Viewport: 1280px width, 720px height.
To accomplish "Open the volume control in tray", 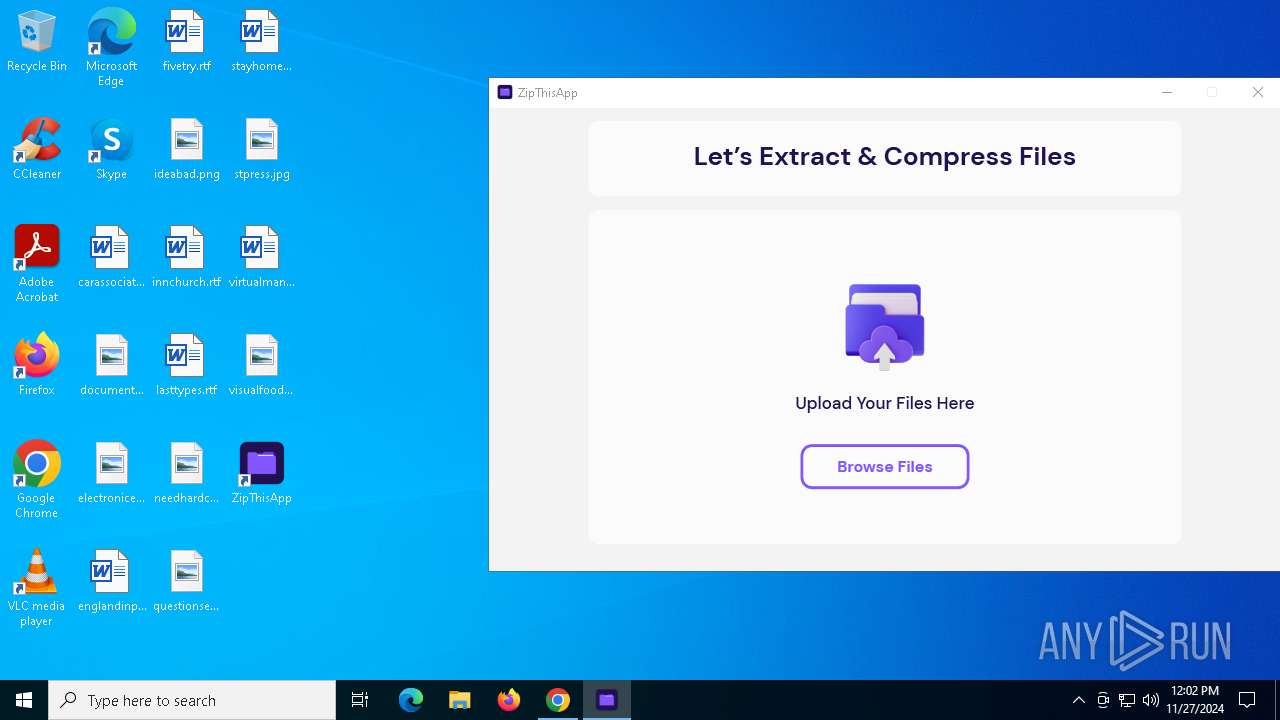I will [x=1151, y=700].
